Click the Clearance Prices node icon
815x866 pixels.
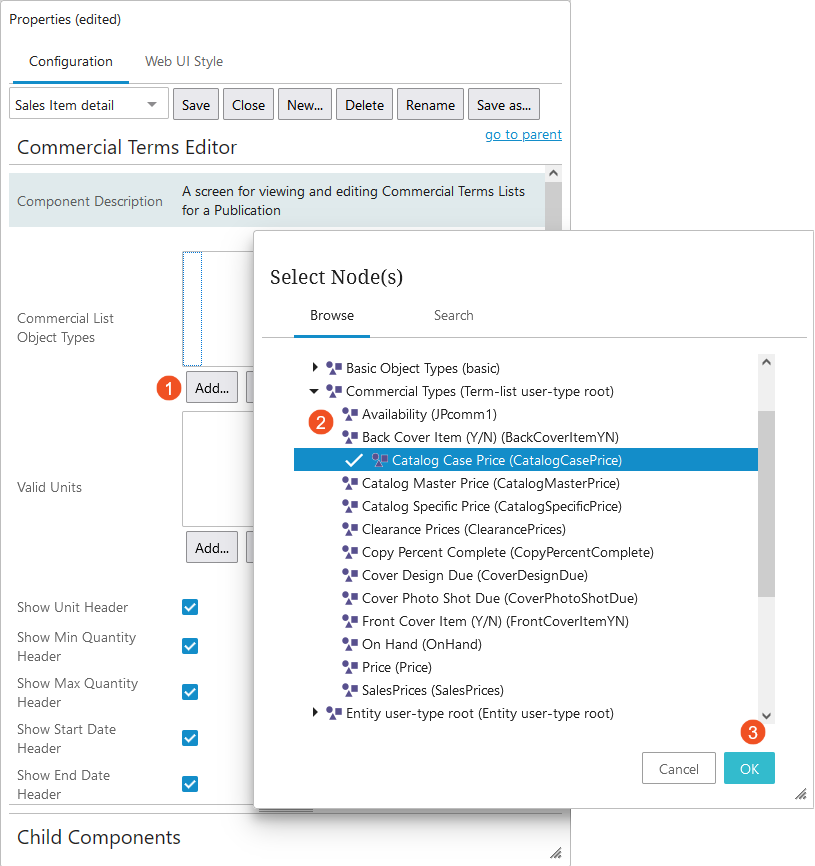tap(350, 529)
